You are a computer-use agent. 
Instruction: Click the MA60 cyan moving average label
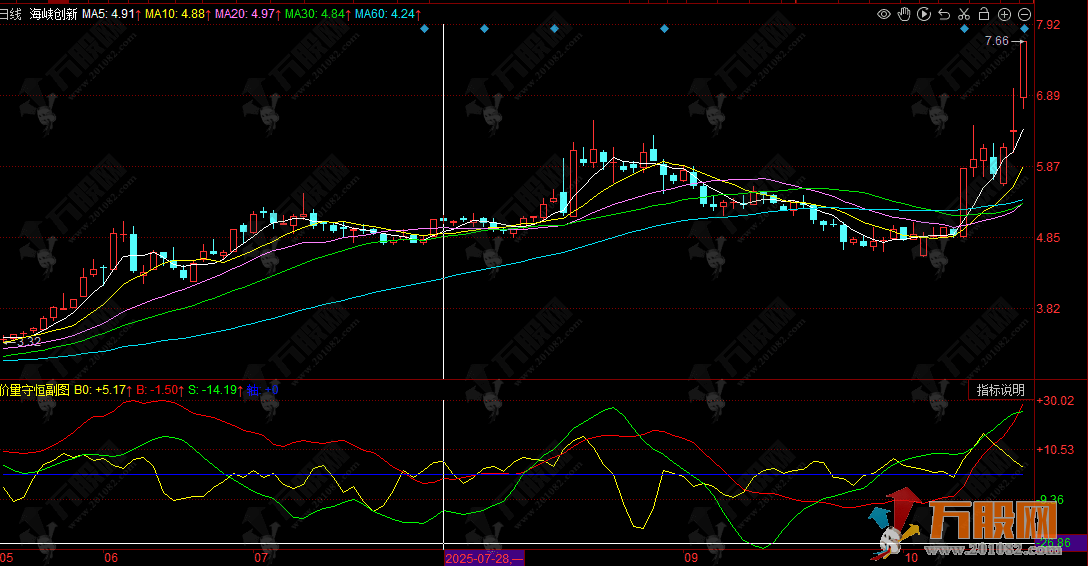(x=388, y=14)
